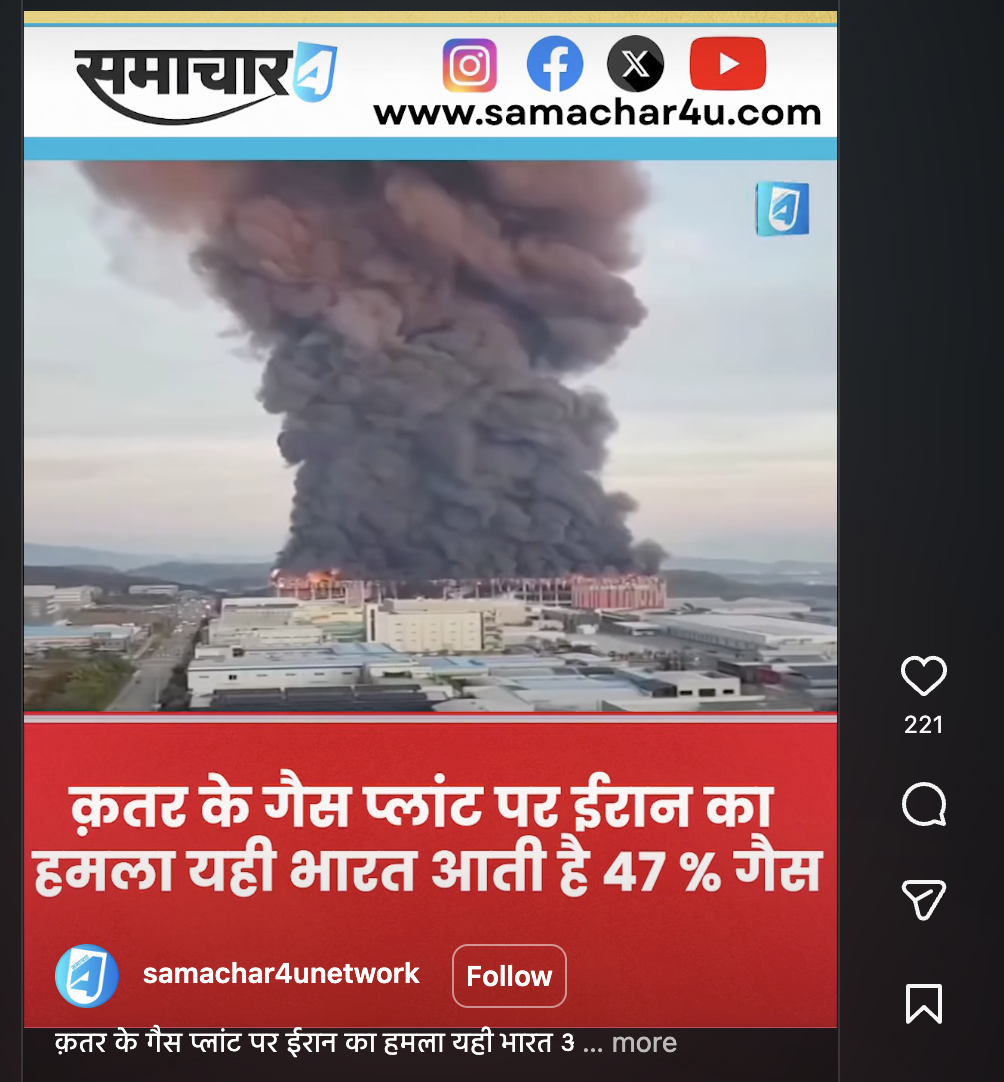The height and width of the screenshot is (1082, 1004).
Task: Open comments with the speech bubble icon
Action: pyautogui.click(x=923, y=804)
